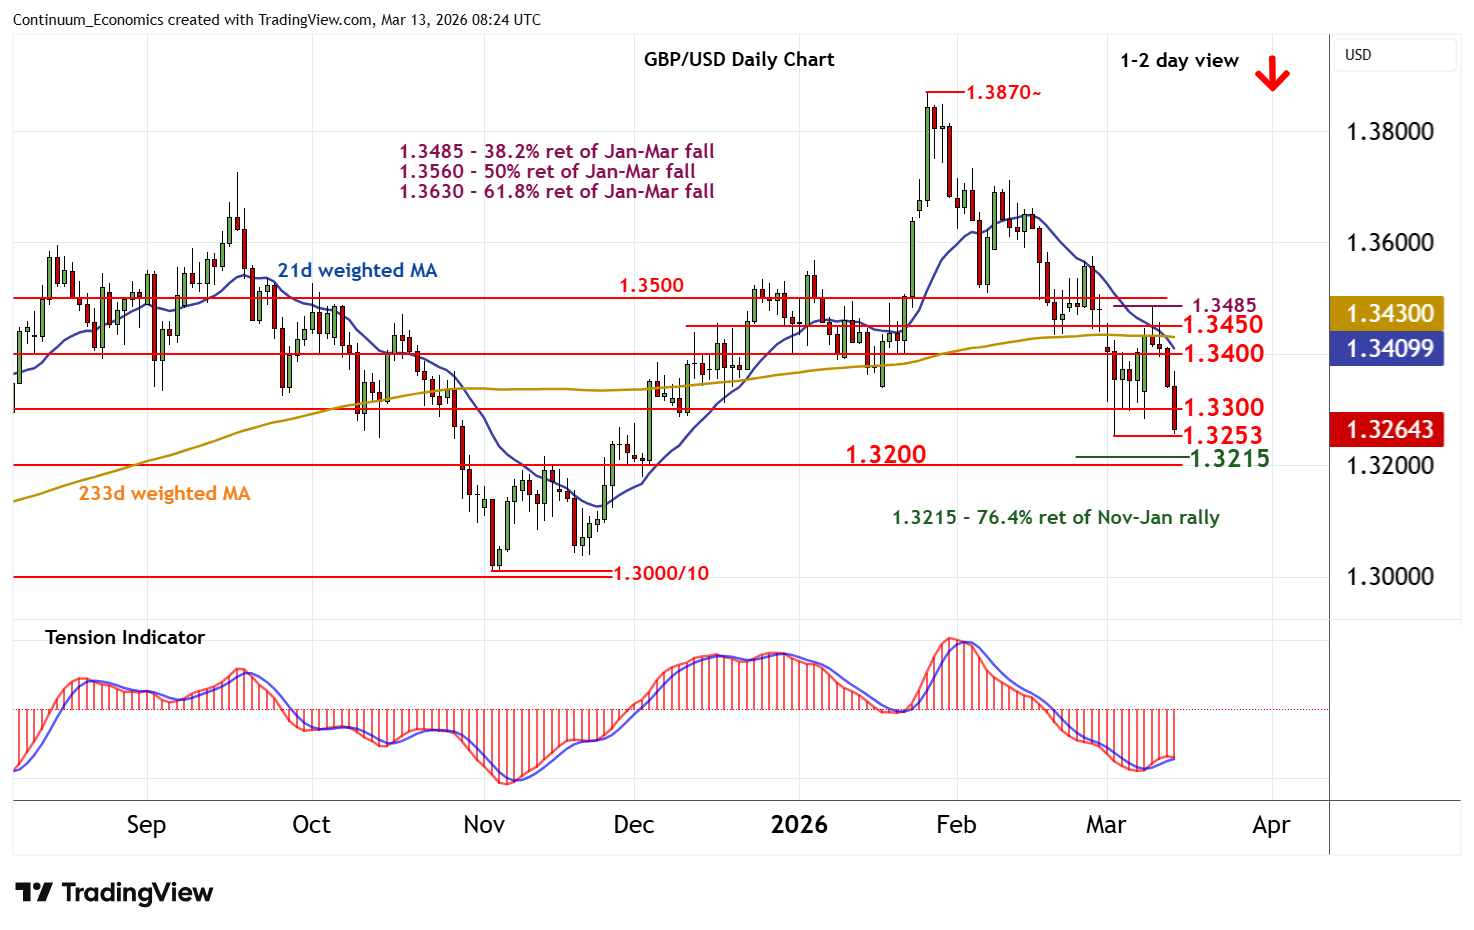Click the Nov label on time axis
Screen dimensions: 1474x930
click(x=484, y=825)
